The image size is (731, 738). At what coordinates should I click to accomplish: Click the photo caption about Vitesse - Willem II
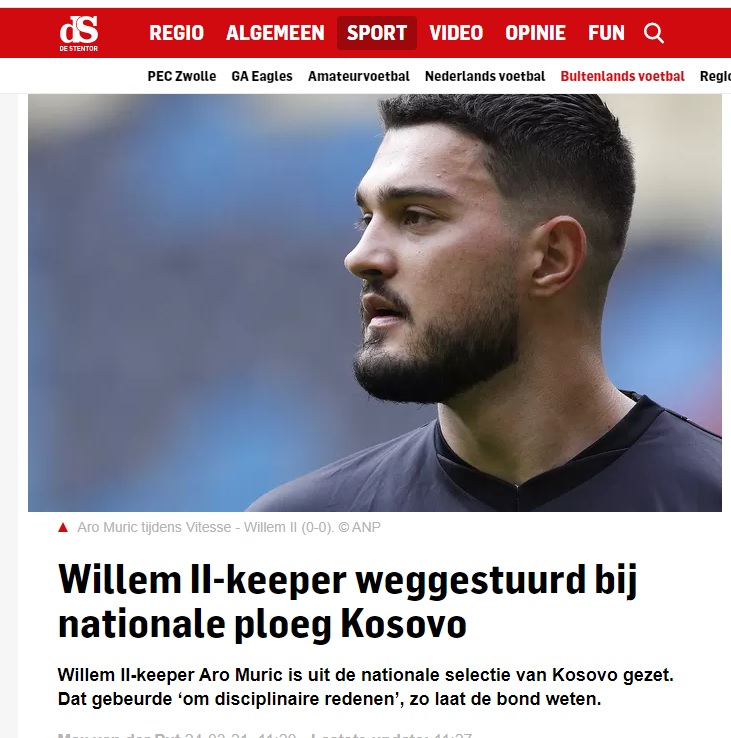coord(229,527)
